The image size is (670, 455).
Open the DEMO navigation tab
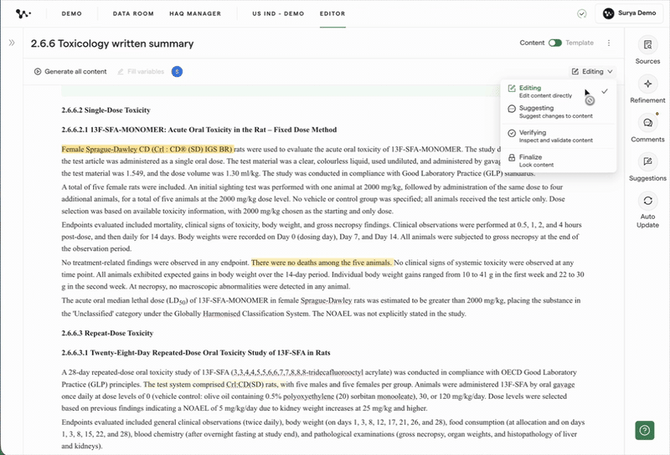point(71,14)
